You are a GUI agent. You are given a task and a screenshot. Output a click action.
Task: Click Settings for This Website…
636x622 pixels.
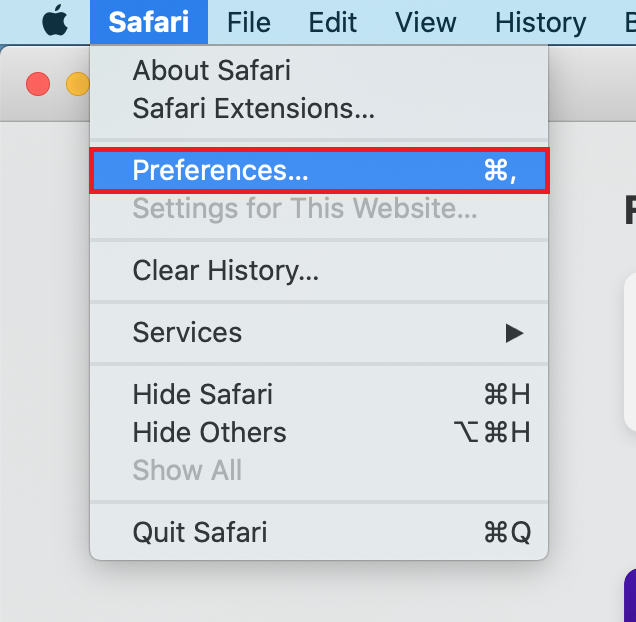click(304, 208)
